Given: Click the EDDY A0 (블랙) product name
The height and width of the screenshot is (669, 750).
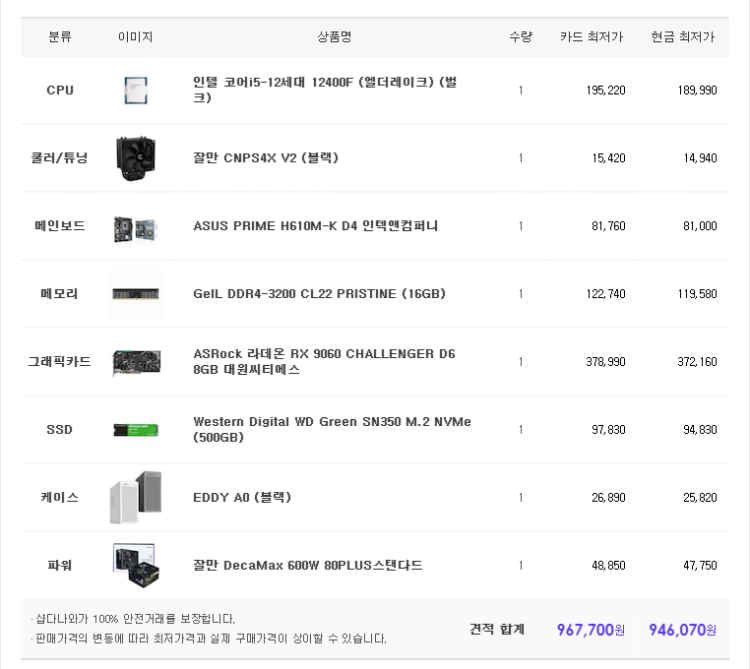Looking at the screenshot, I should pos(242,497).
